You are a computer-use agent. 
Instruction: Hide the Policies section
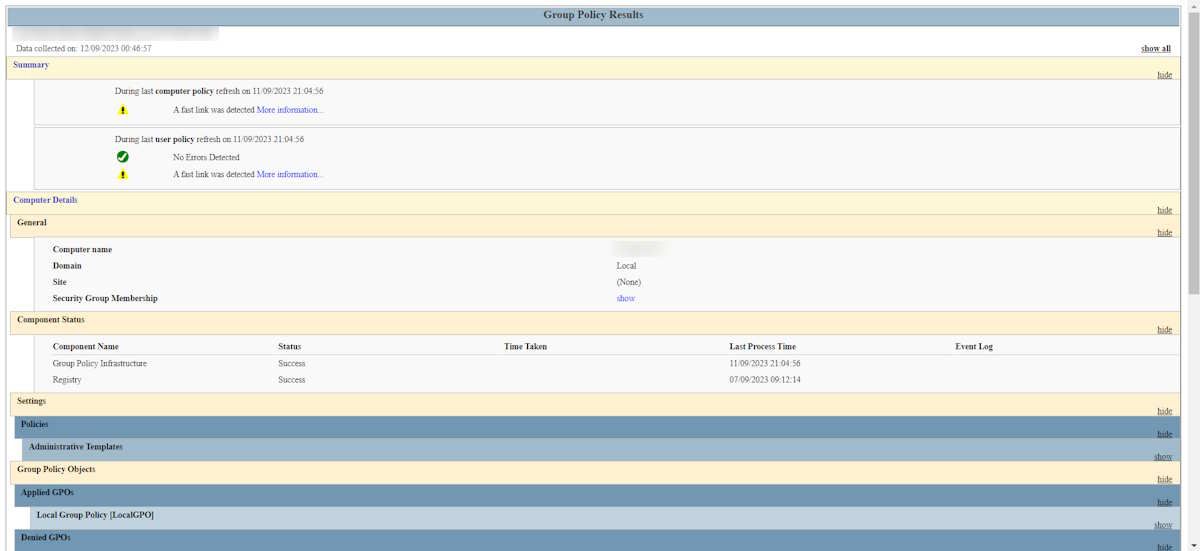[x=1164, y=434]
